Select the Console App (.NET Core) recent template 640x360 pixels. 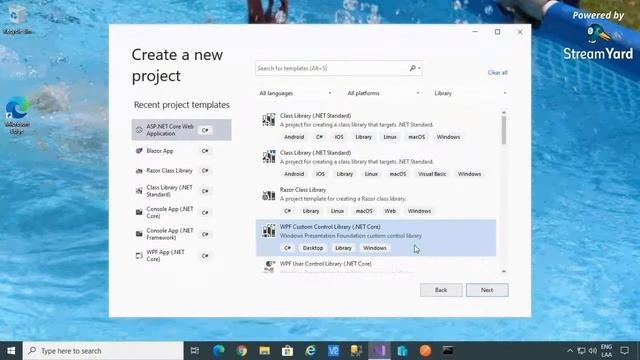click(x=181, y=212)
